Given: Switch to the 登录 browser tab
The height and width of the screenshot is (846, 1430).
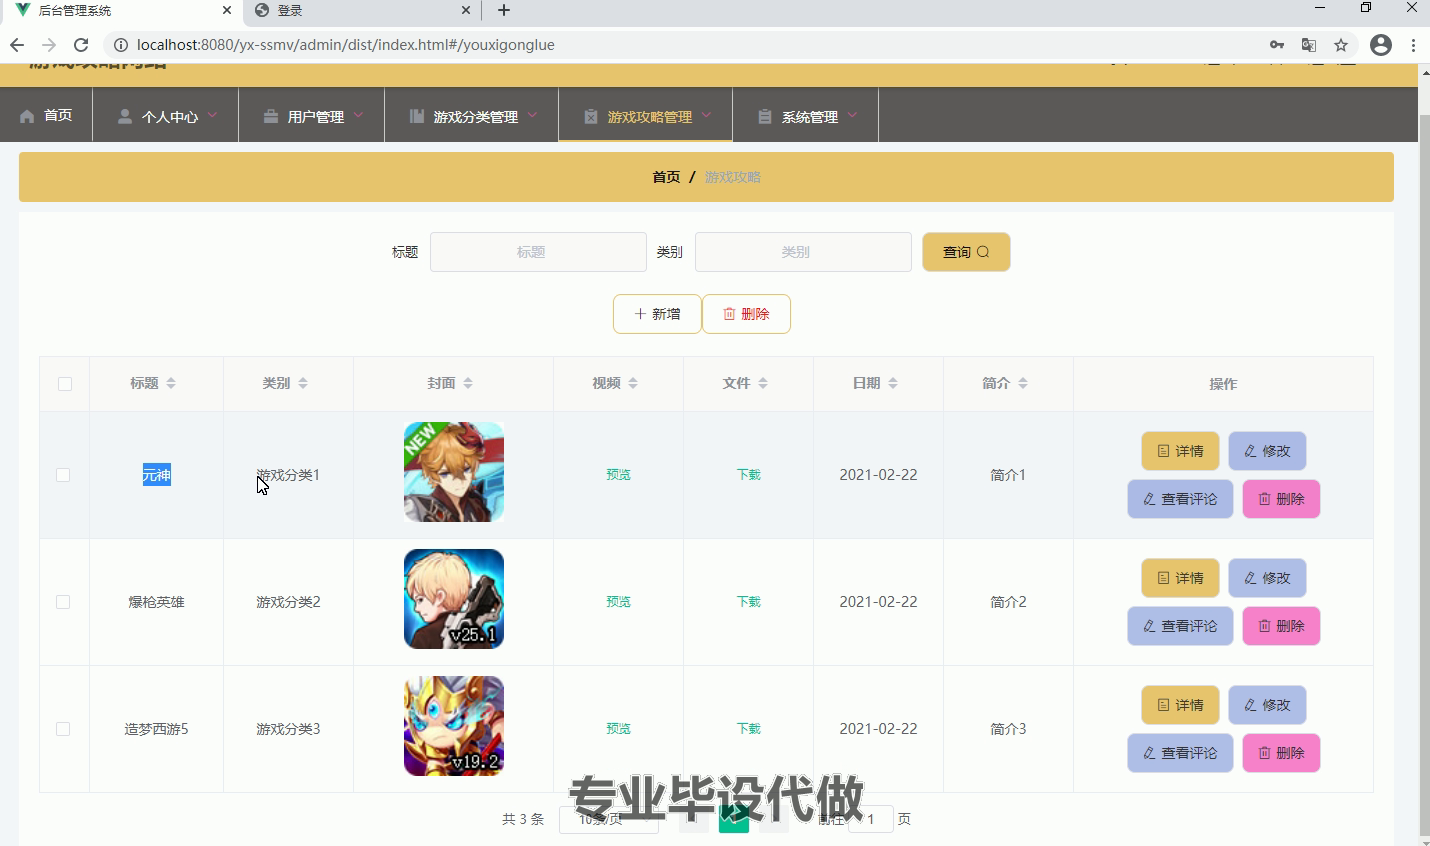Looking at the screenshot, I should (362, 10).
